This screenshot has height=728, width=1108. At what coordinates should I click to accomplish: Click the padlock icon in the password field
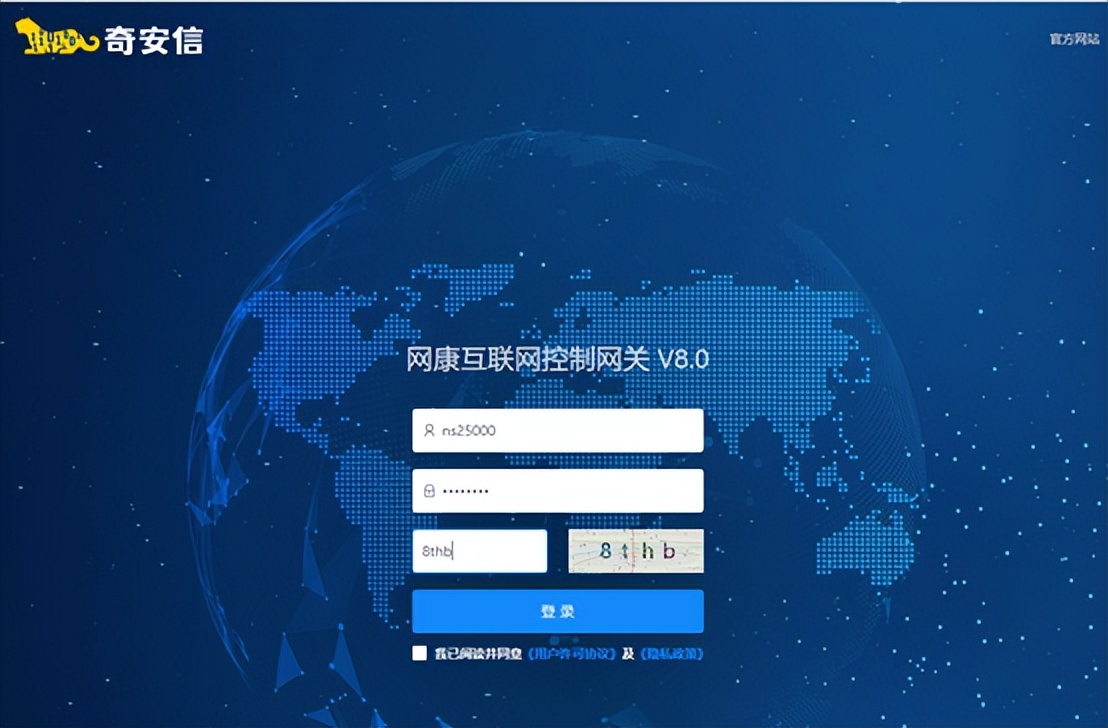pyautogui.click(x=427, y=490)
